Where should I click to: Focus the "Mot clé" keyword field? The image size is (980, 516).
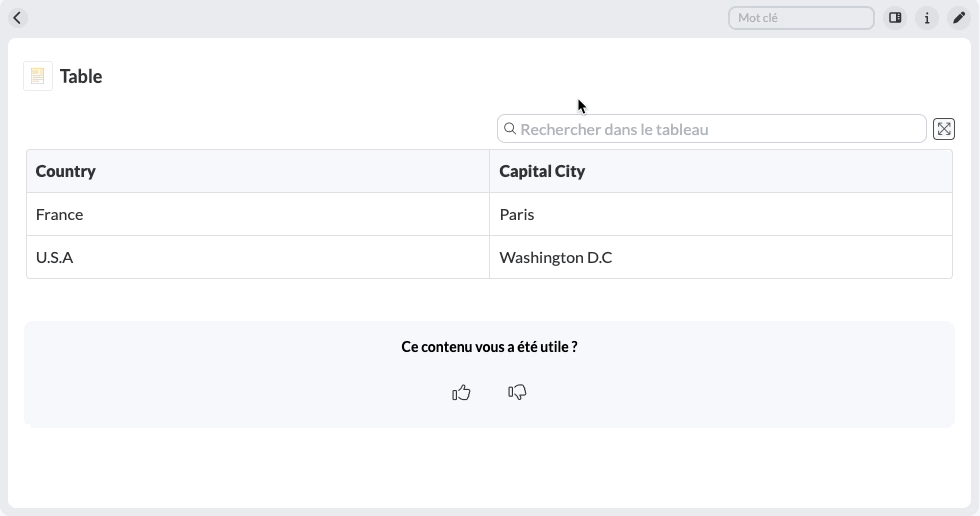[801, 18]
